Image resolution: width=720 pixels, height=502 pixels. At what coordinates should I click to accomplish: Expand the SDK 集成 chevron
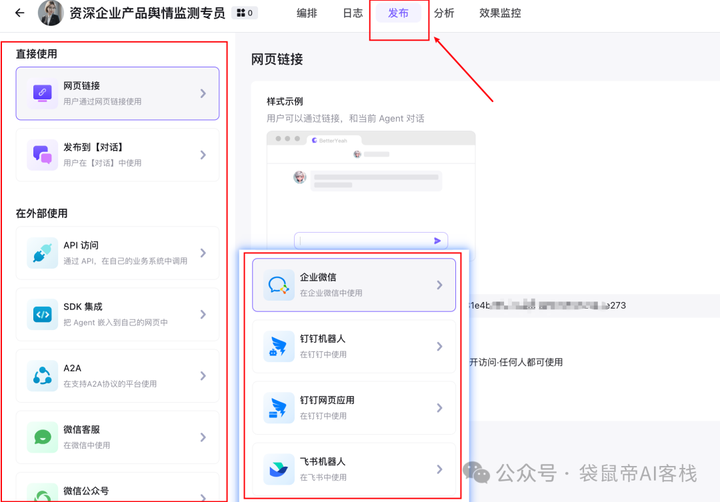[203, 315]
